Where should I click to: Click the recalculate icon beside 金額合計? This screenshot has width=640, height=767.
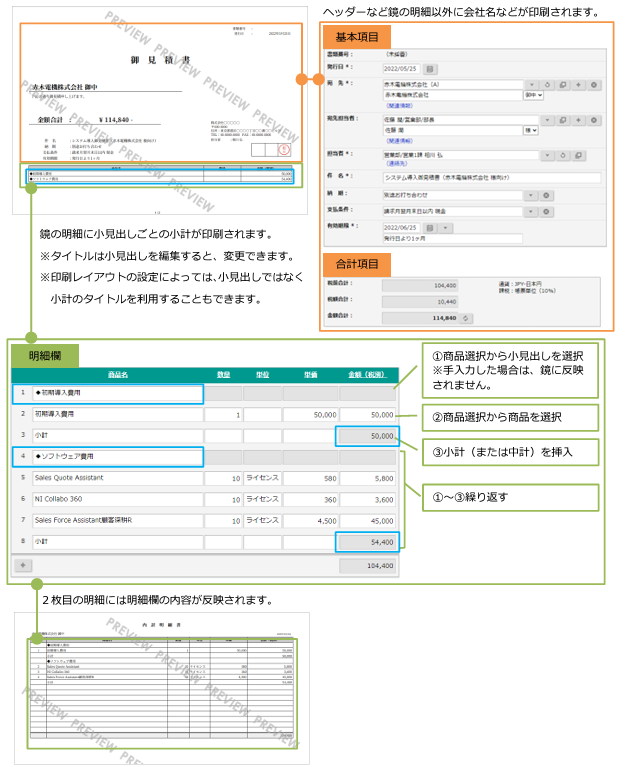(466, 318)
